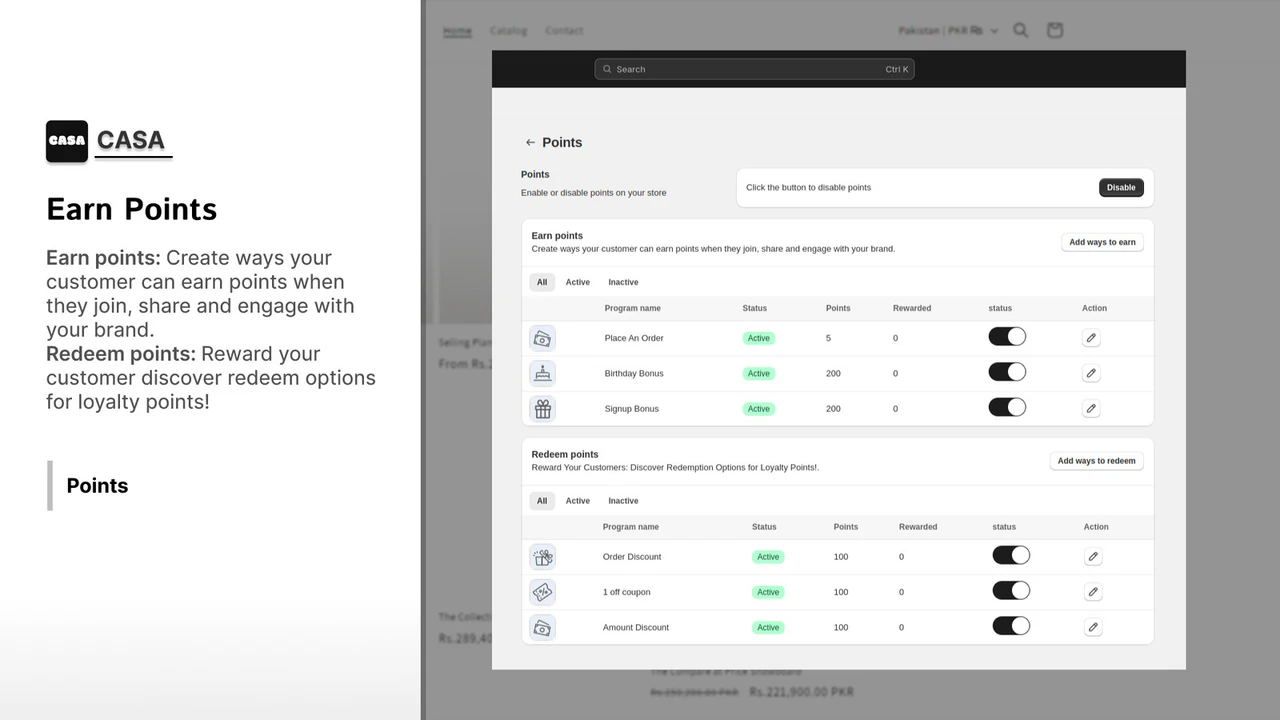This screenshot has height=720, width=1280.
Task: Click the 1 off coupon ticket icon
Action: click(542, 592)
